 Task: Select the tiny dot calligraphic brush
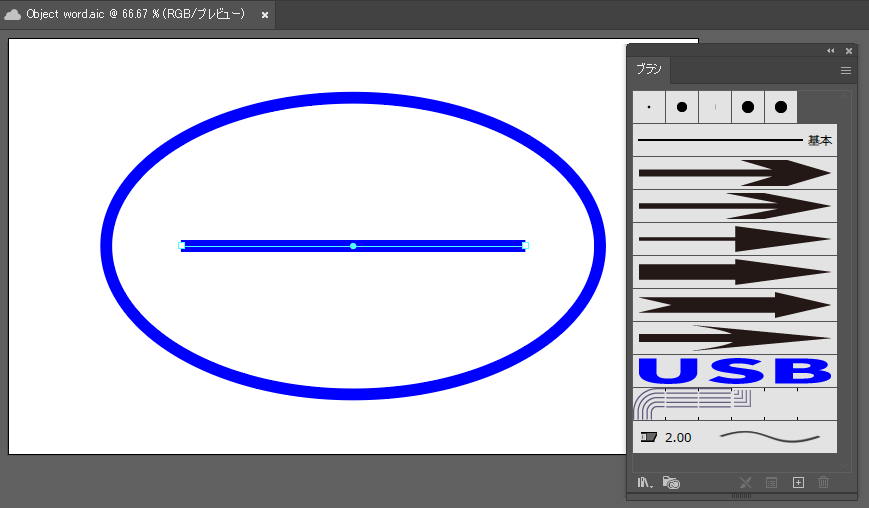click(649, 107)
